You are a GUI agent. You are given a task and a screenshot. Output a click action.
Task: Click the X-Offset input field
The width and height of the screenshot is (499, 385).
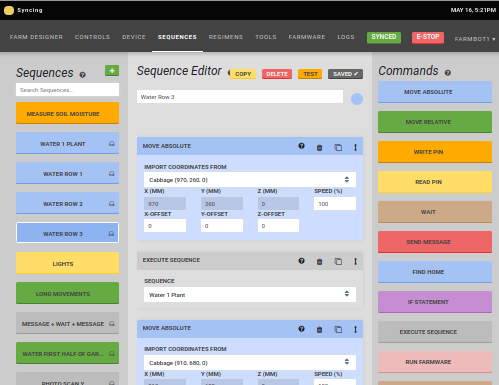point(165,226)
